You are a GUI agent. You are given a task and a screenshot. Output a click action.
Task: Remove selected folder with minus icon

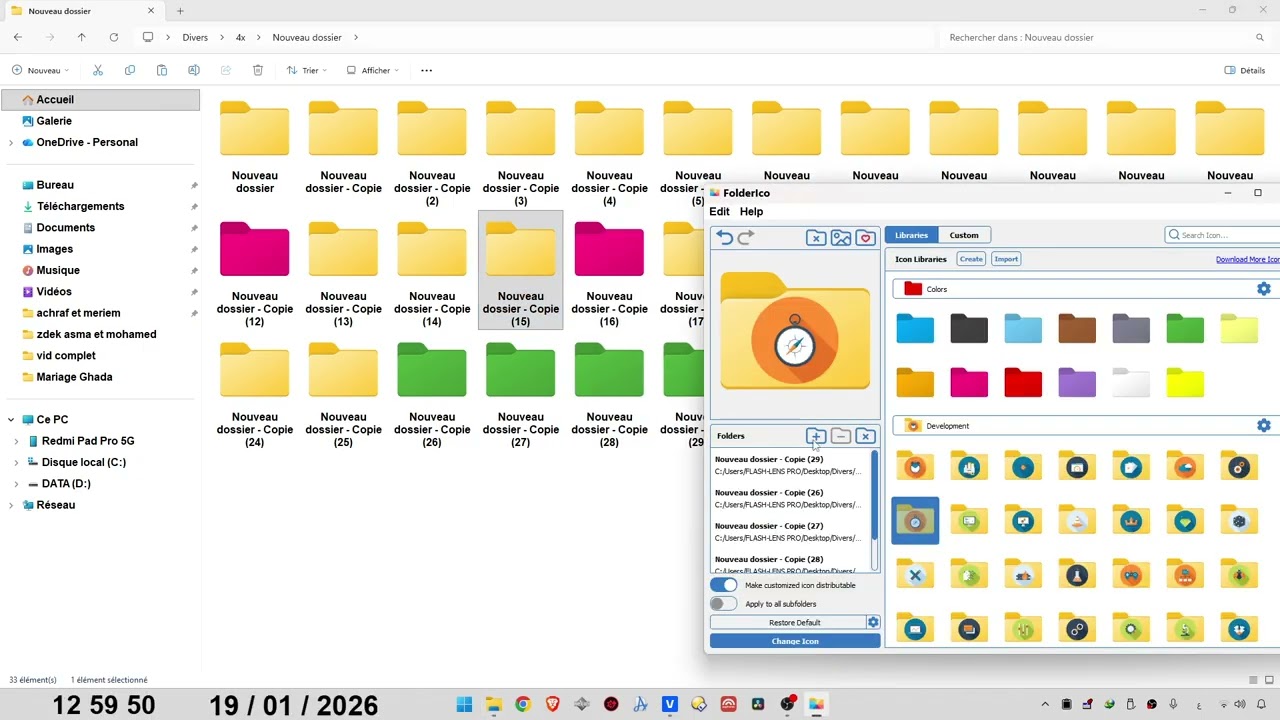click(x=841, y=436)
